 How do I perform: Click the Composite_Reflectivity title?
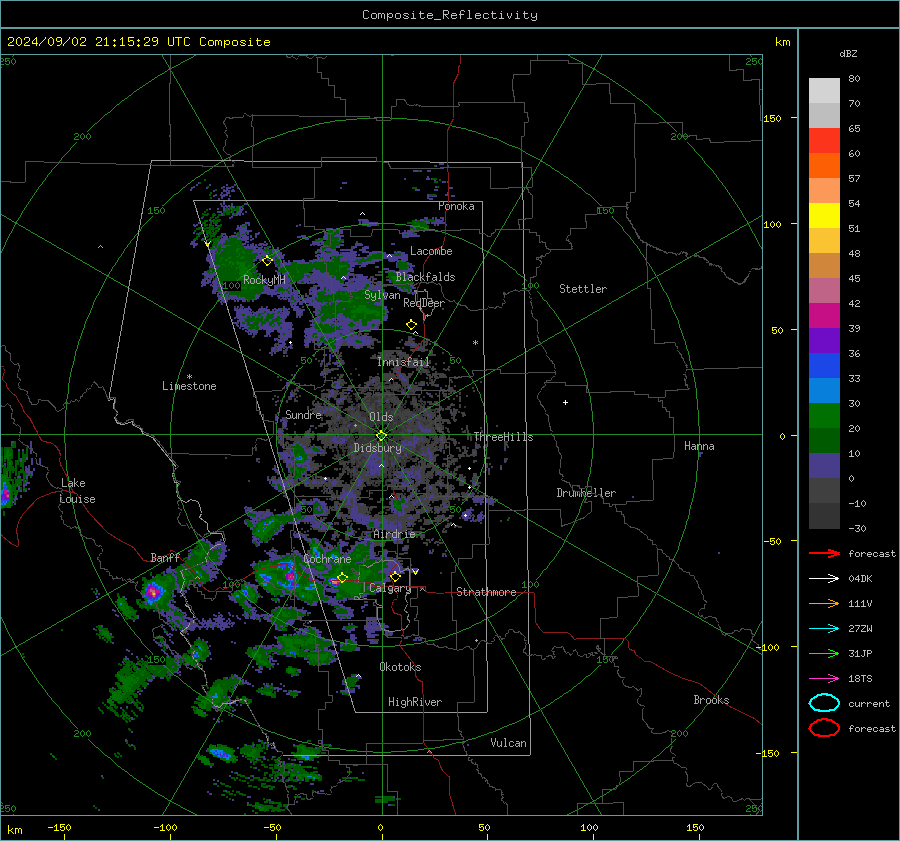pos(450,15)
